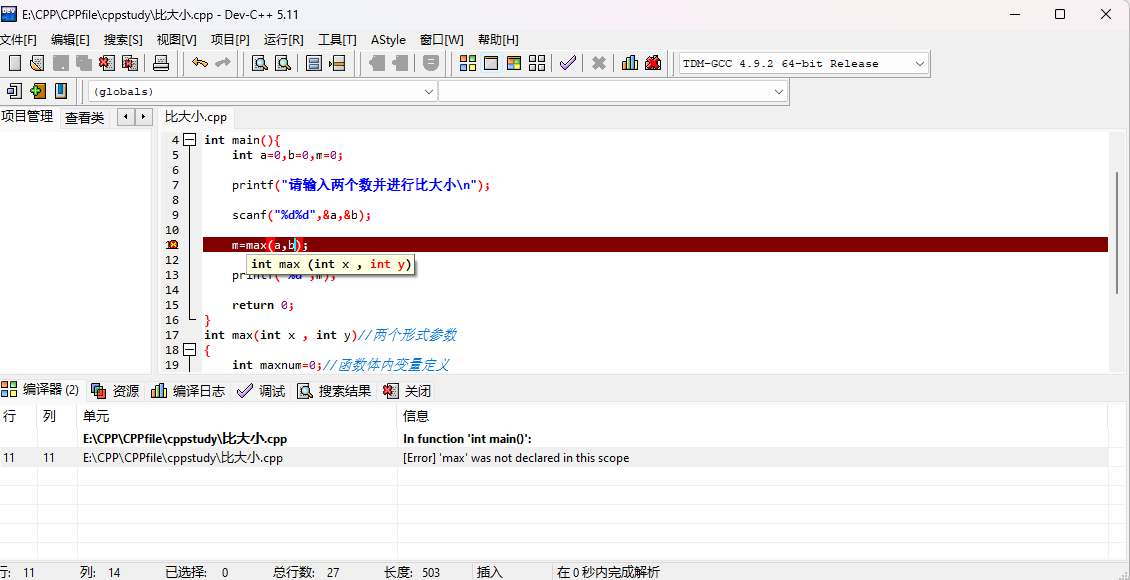The width and height of the screenshot is (1130, 580).
Task: Collapse the main function fold at line 4
Action: click(189, 140)
